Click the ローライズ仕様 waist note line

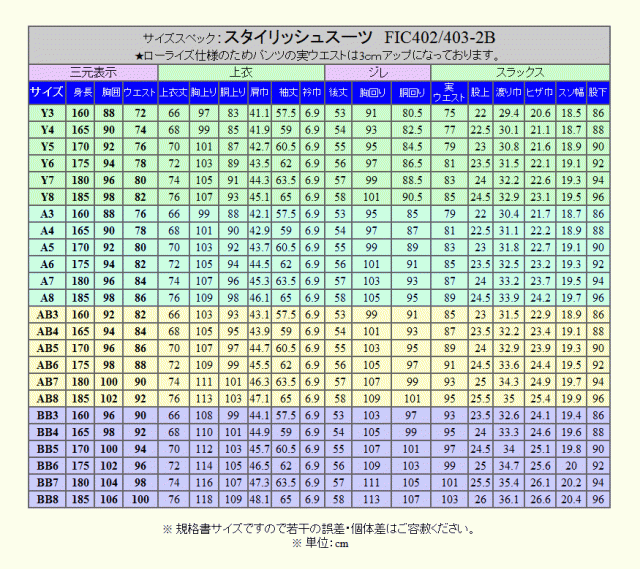(318, 56)
